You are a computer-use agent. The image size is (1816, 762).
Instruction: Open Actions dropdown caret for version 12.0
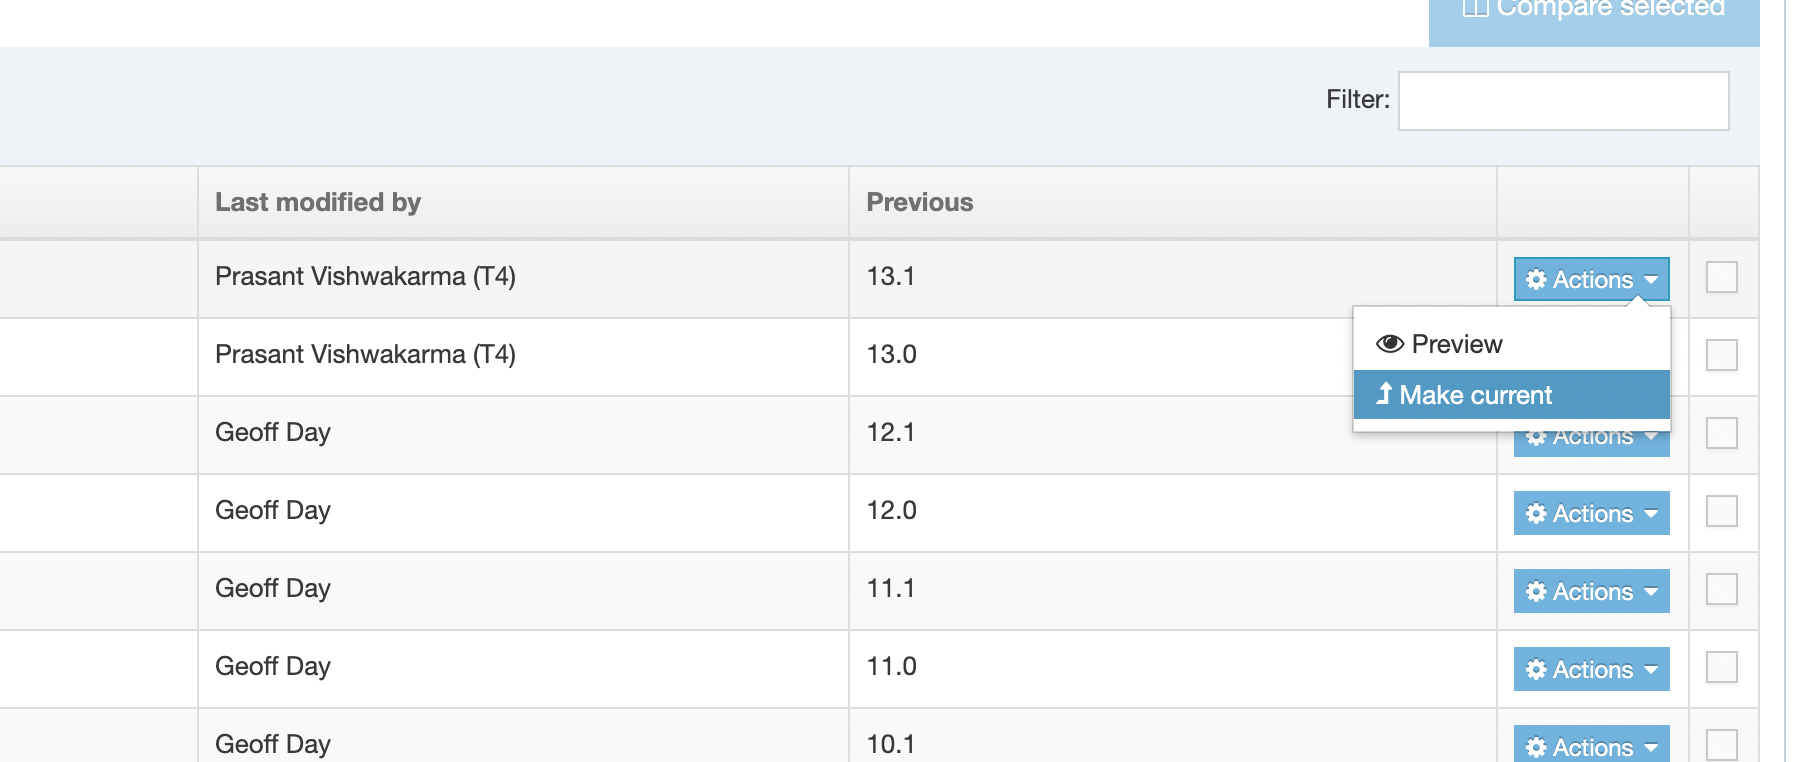coord(1651,513)
